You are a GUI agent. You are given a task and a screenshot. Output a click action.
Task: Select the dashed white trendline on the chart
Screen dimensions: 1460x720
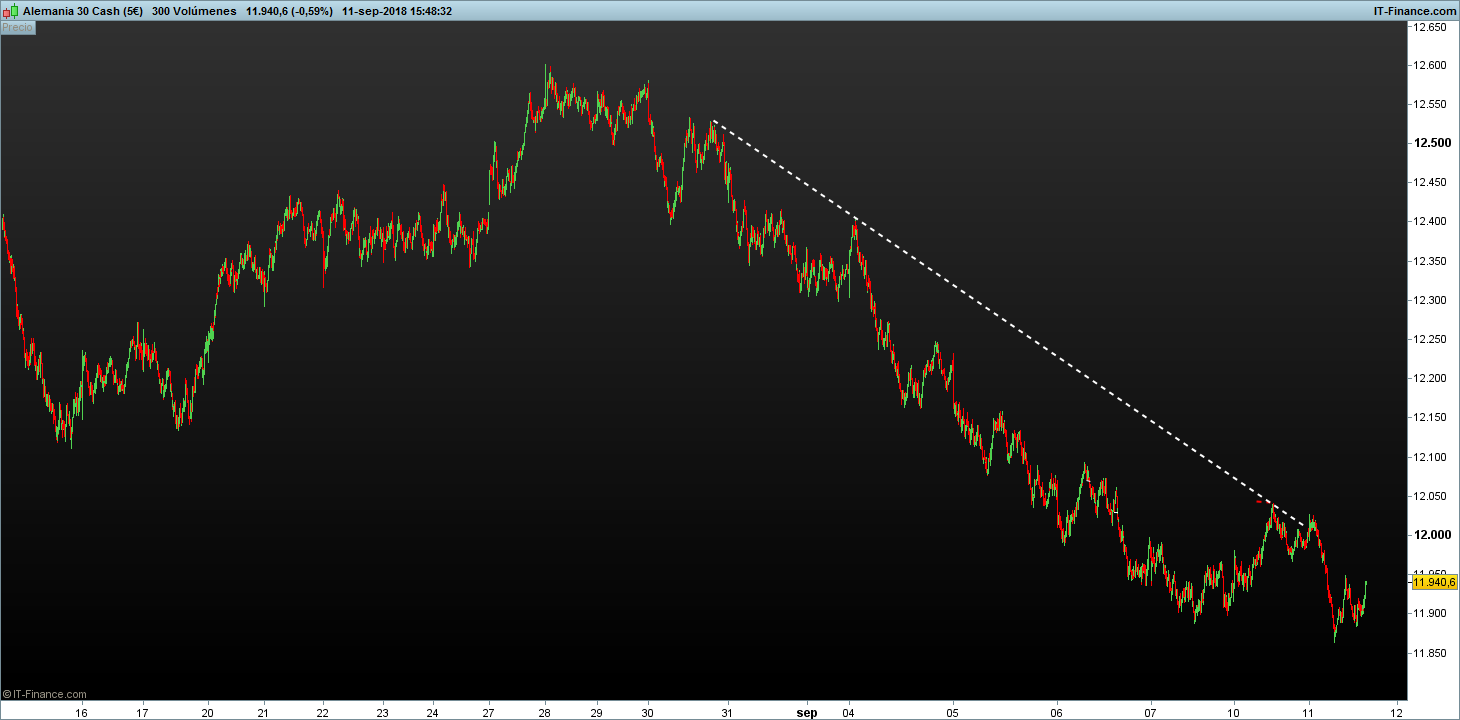pos(1009,322)
